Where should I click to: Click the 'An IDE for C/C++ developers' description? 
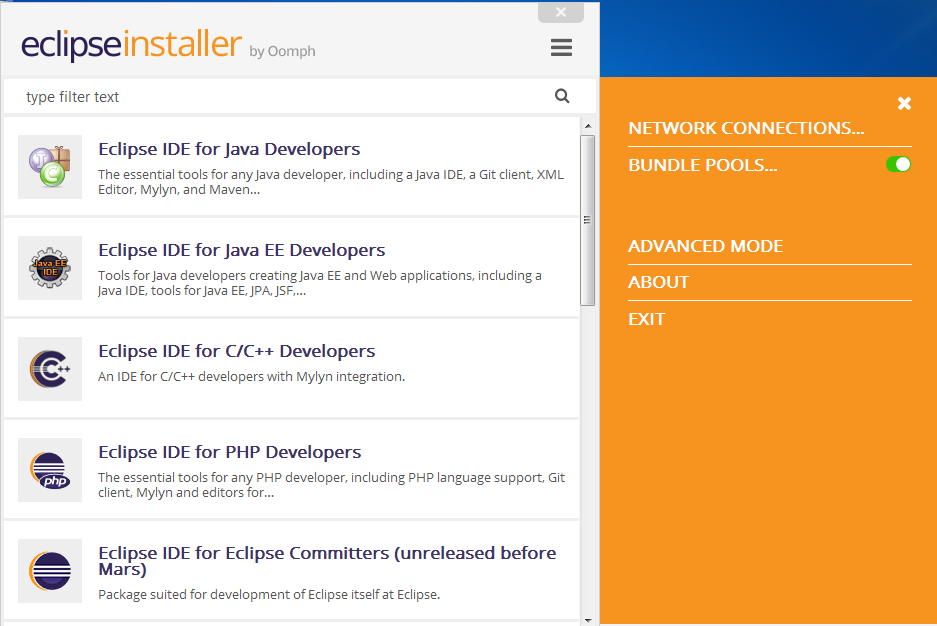(252, 376)
